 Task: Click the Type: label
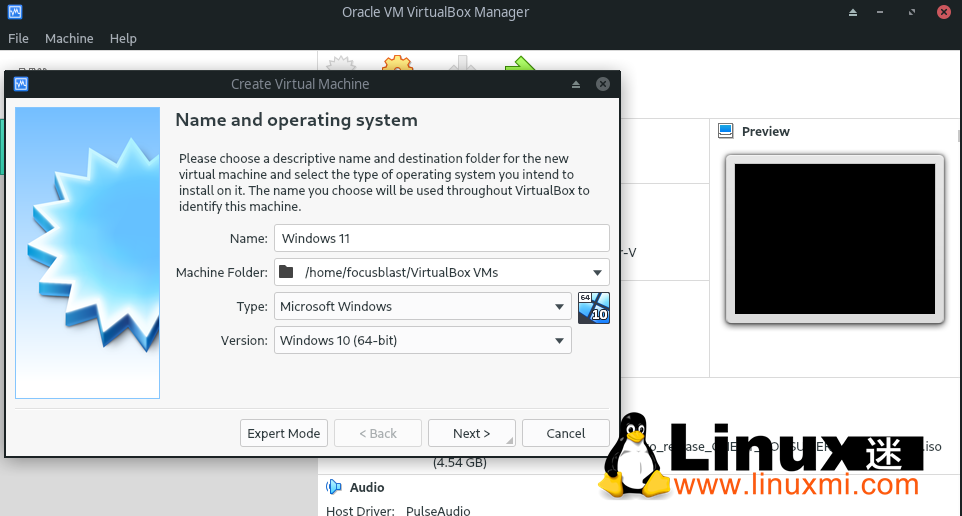click(x=252, y=307)
